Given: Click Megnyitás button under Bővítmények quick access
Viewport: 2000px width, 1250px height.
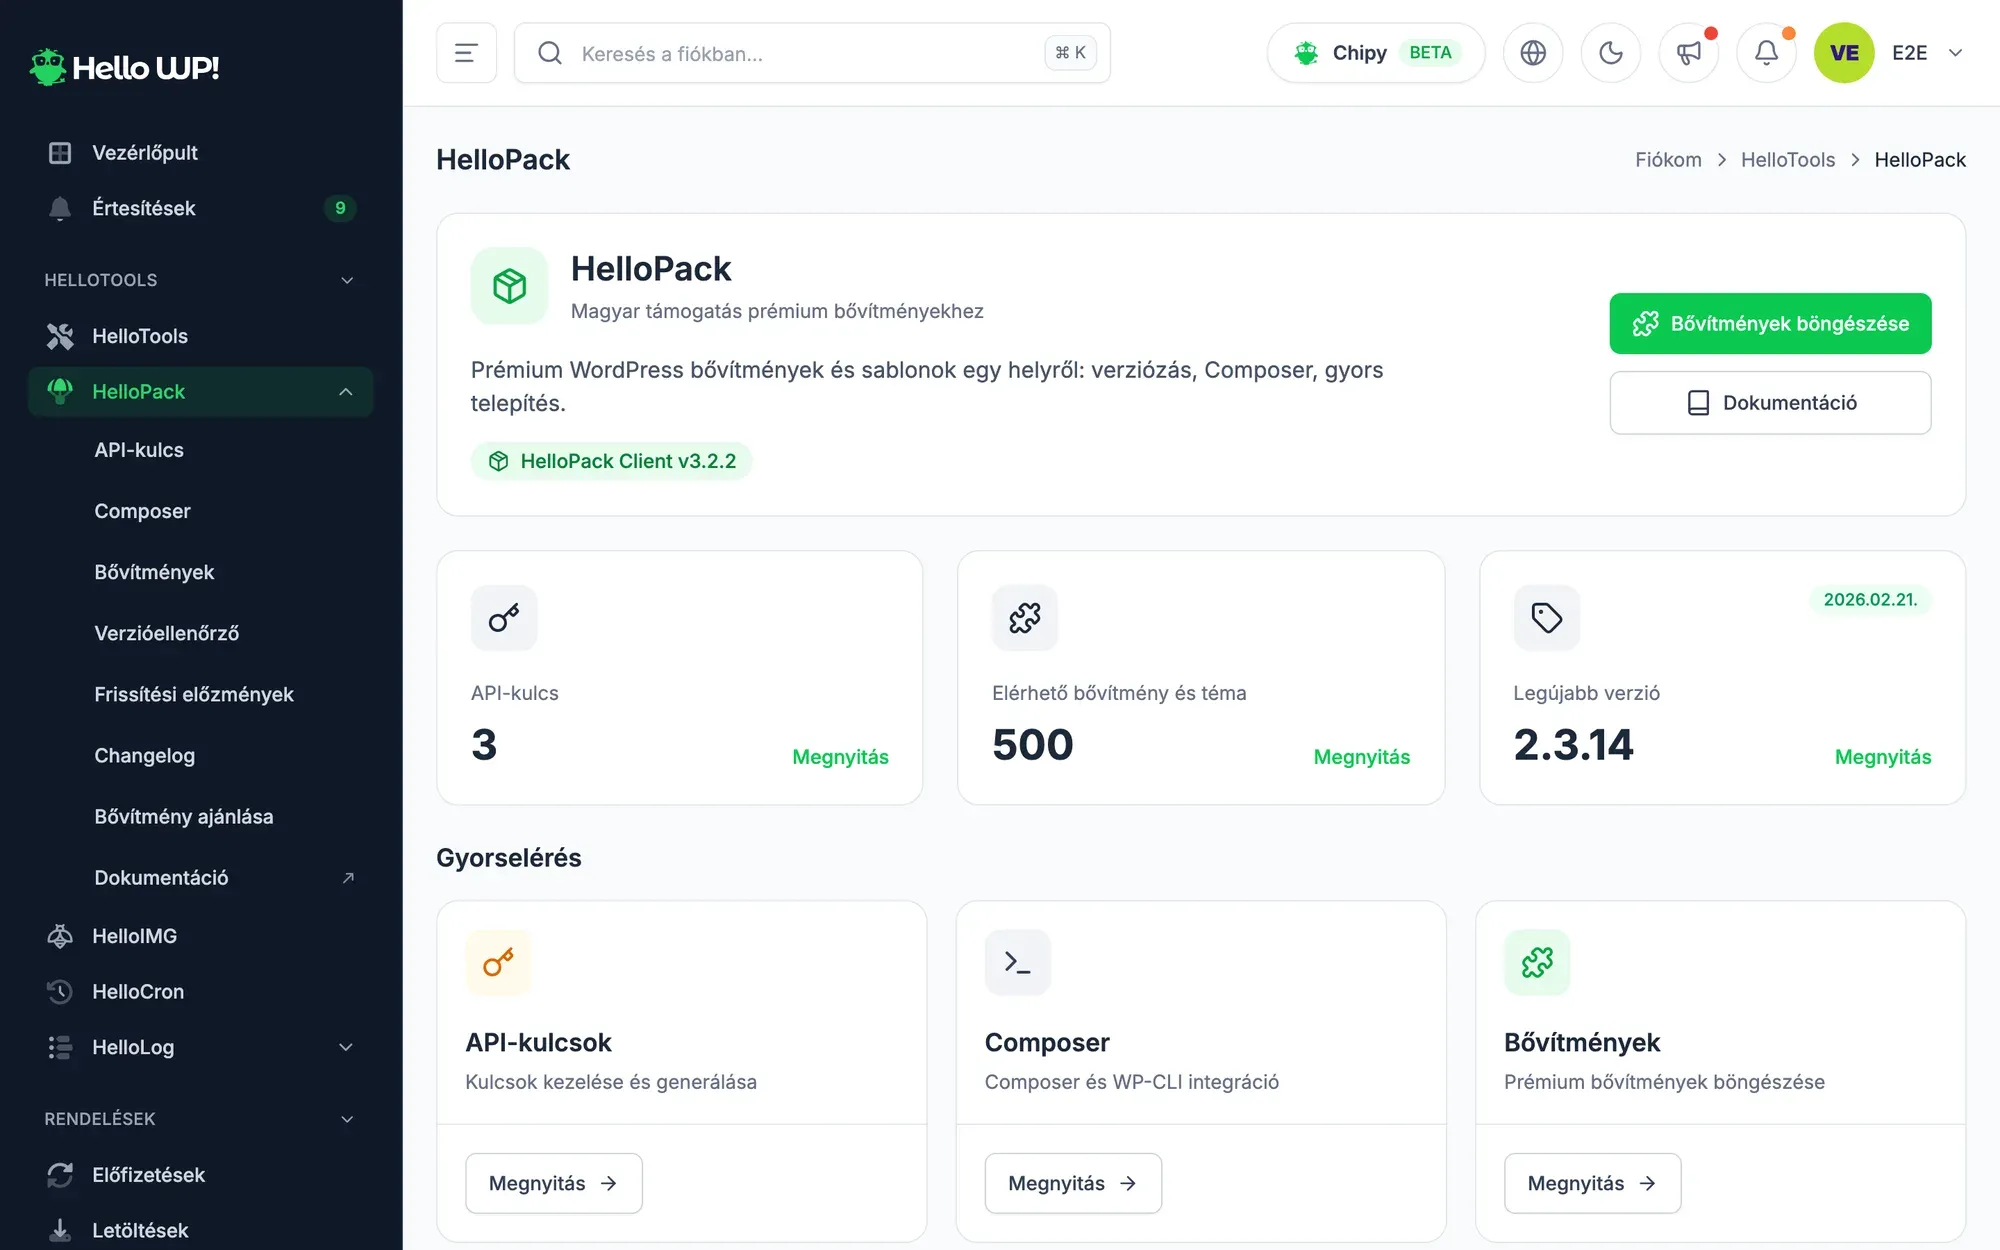Looking at the screenshot, I should [1592, 1183].
